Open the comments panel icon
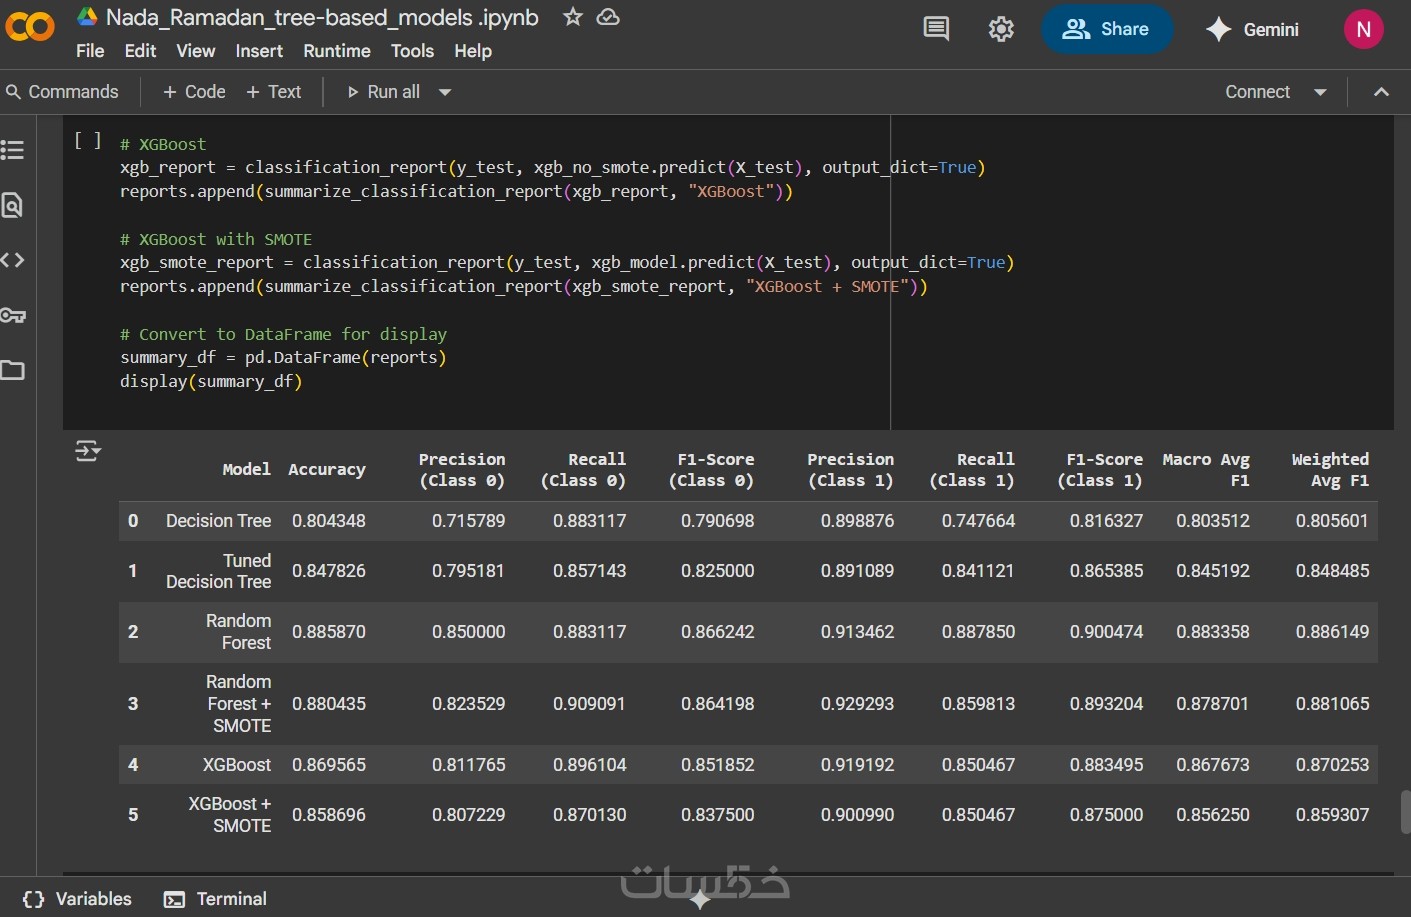 [936, 29]
